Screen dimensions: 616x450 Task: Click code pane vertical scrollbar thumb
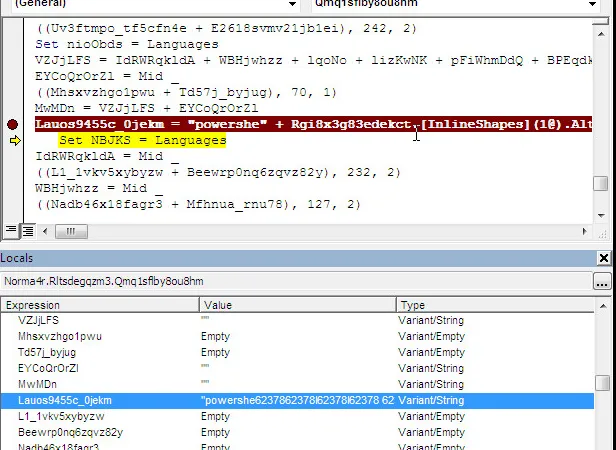coord(601,184)
